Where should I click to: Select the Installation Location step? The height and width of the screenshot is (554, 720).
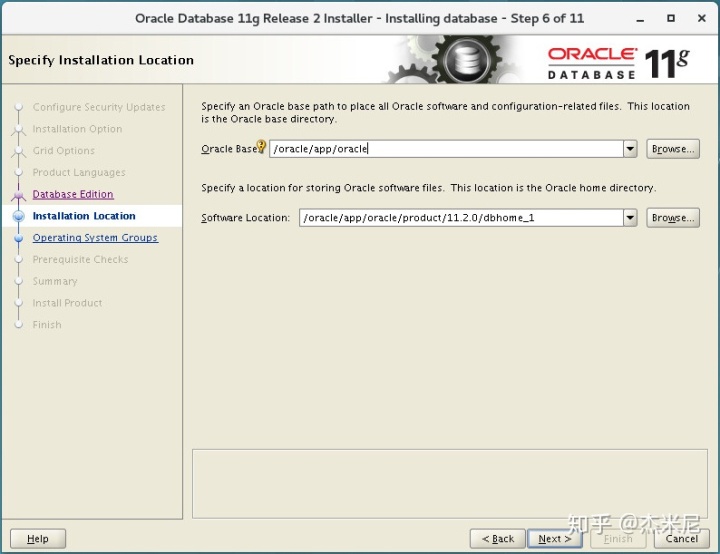(x=84, y=216)
